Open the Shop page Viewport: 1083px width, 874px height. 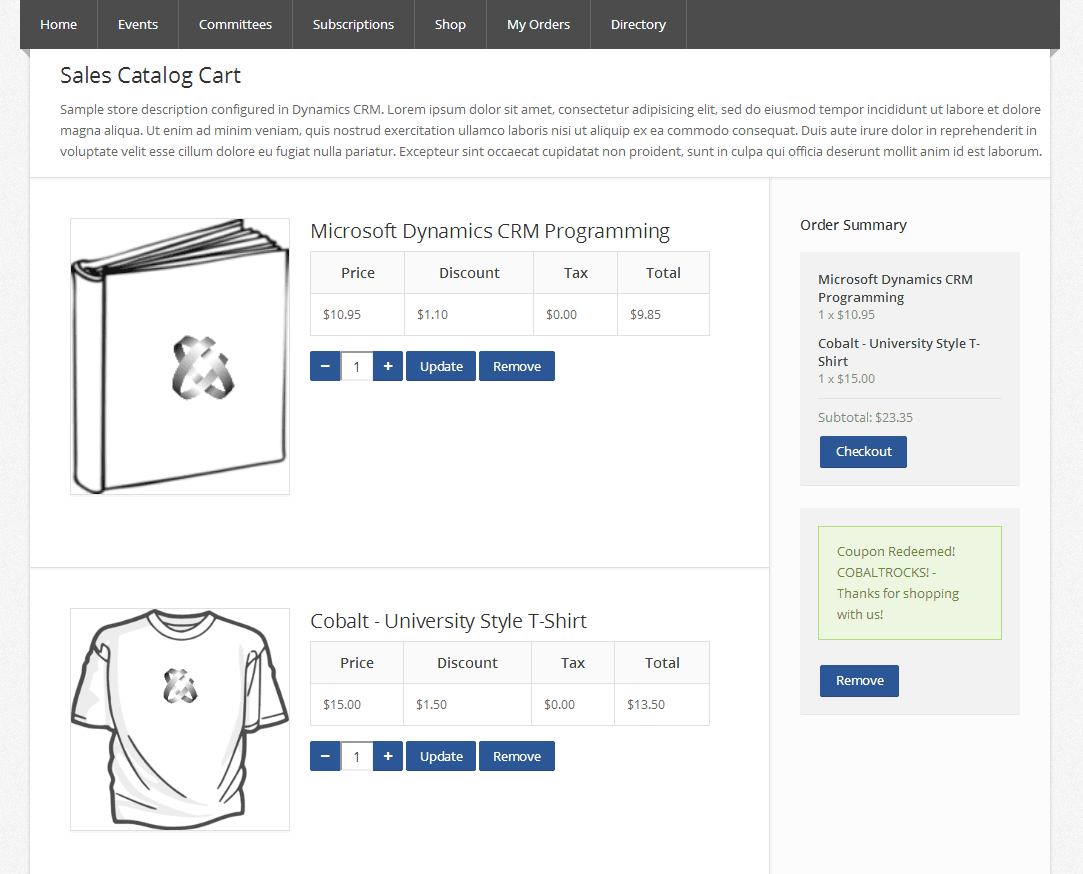450,24
